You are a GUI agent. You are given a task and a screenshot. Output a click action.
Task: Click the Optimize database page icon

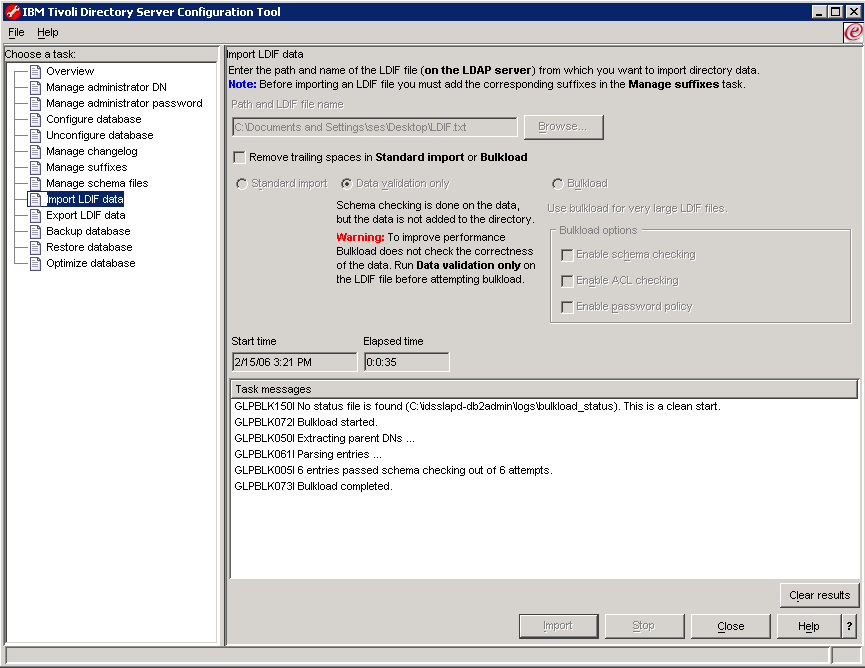[x=36, y=263]
